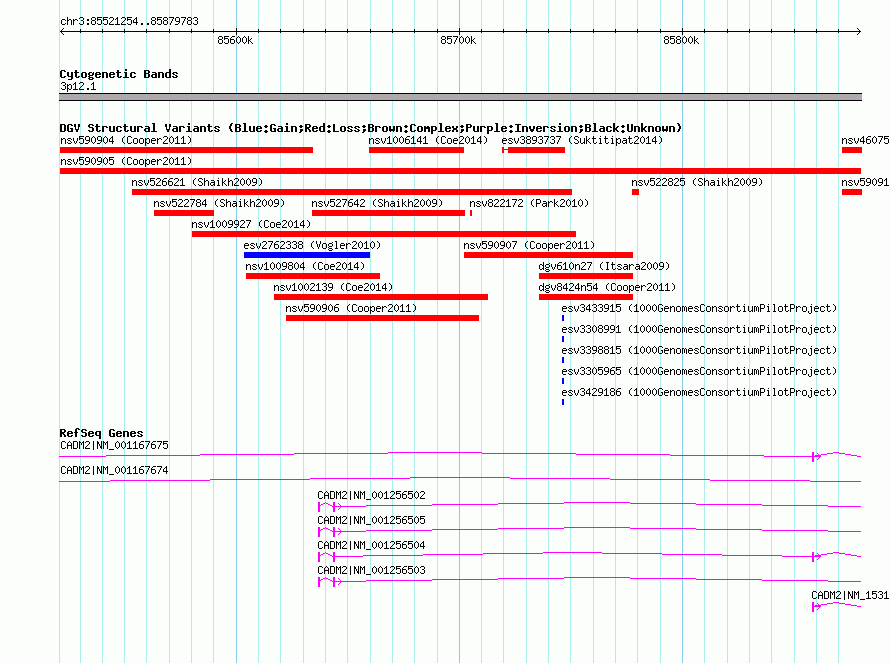Click the chr3:85521254..85879783 coordinate label
The width and height of the screenshot is (890, 663).
point(129,21)
